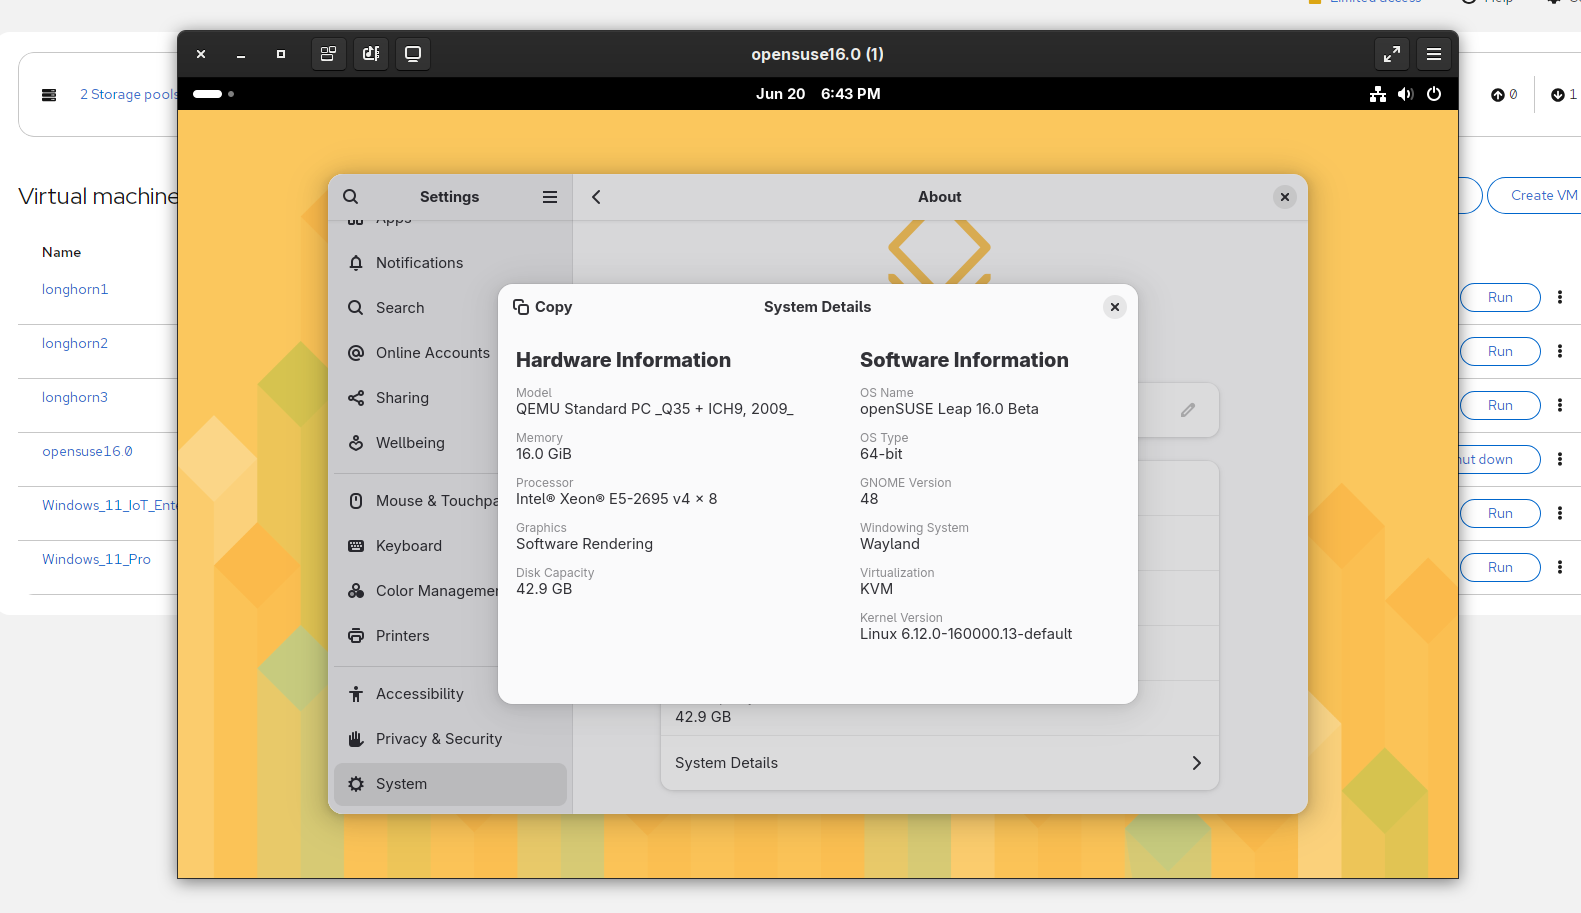The image size is (1581, 913).
Task: Open the kebab menu for longhorn2 row
Action: point(1560,351)
